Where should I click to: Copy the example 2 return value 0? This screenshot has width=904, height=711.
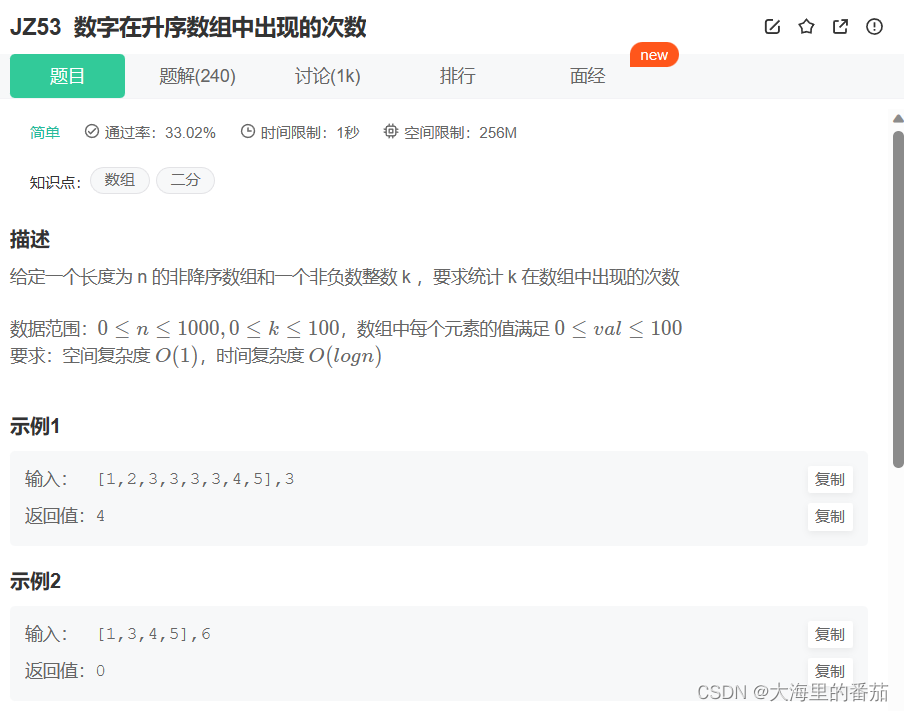(830, 671)
